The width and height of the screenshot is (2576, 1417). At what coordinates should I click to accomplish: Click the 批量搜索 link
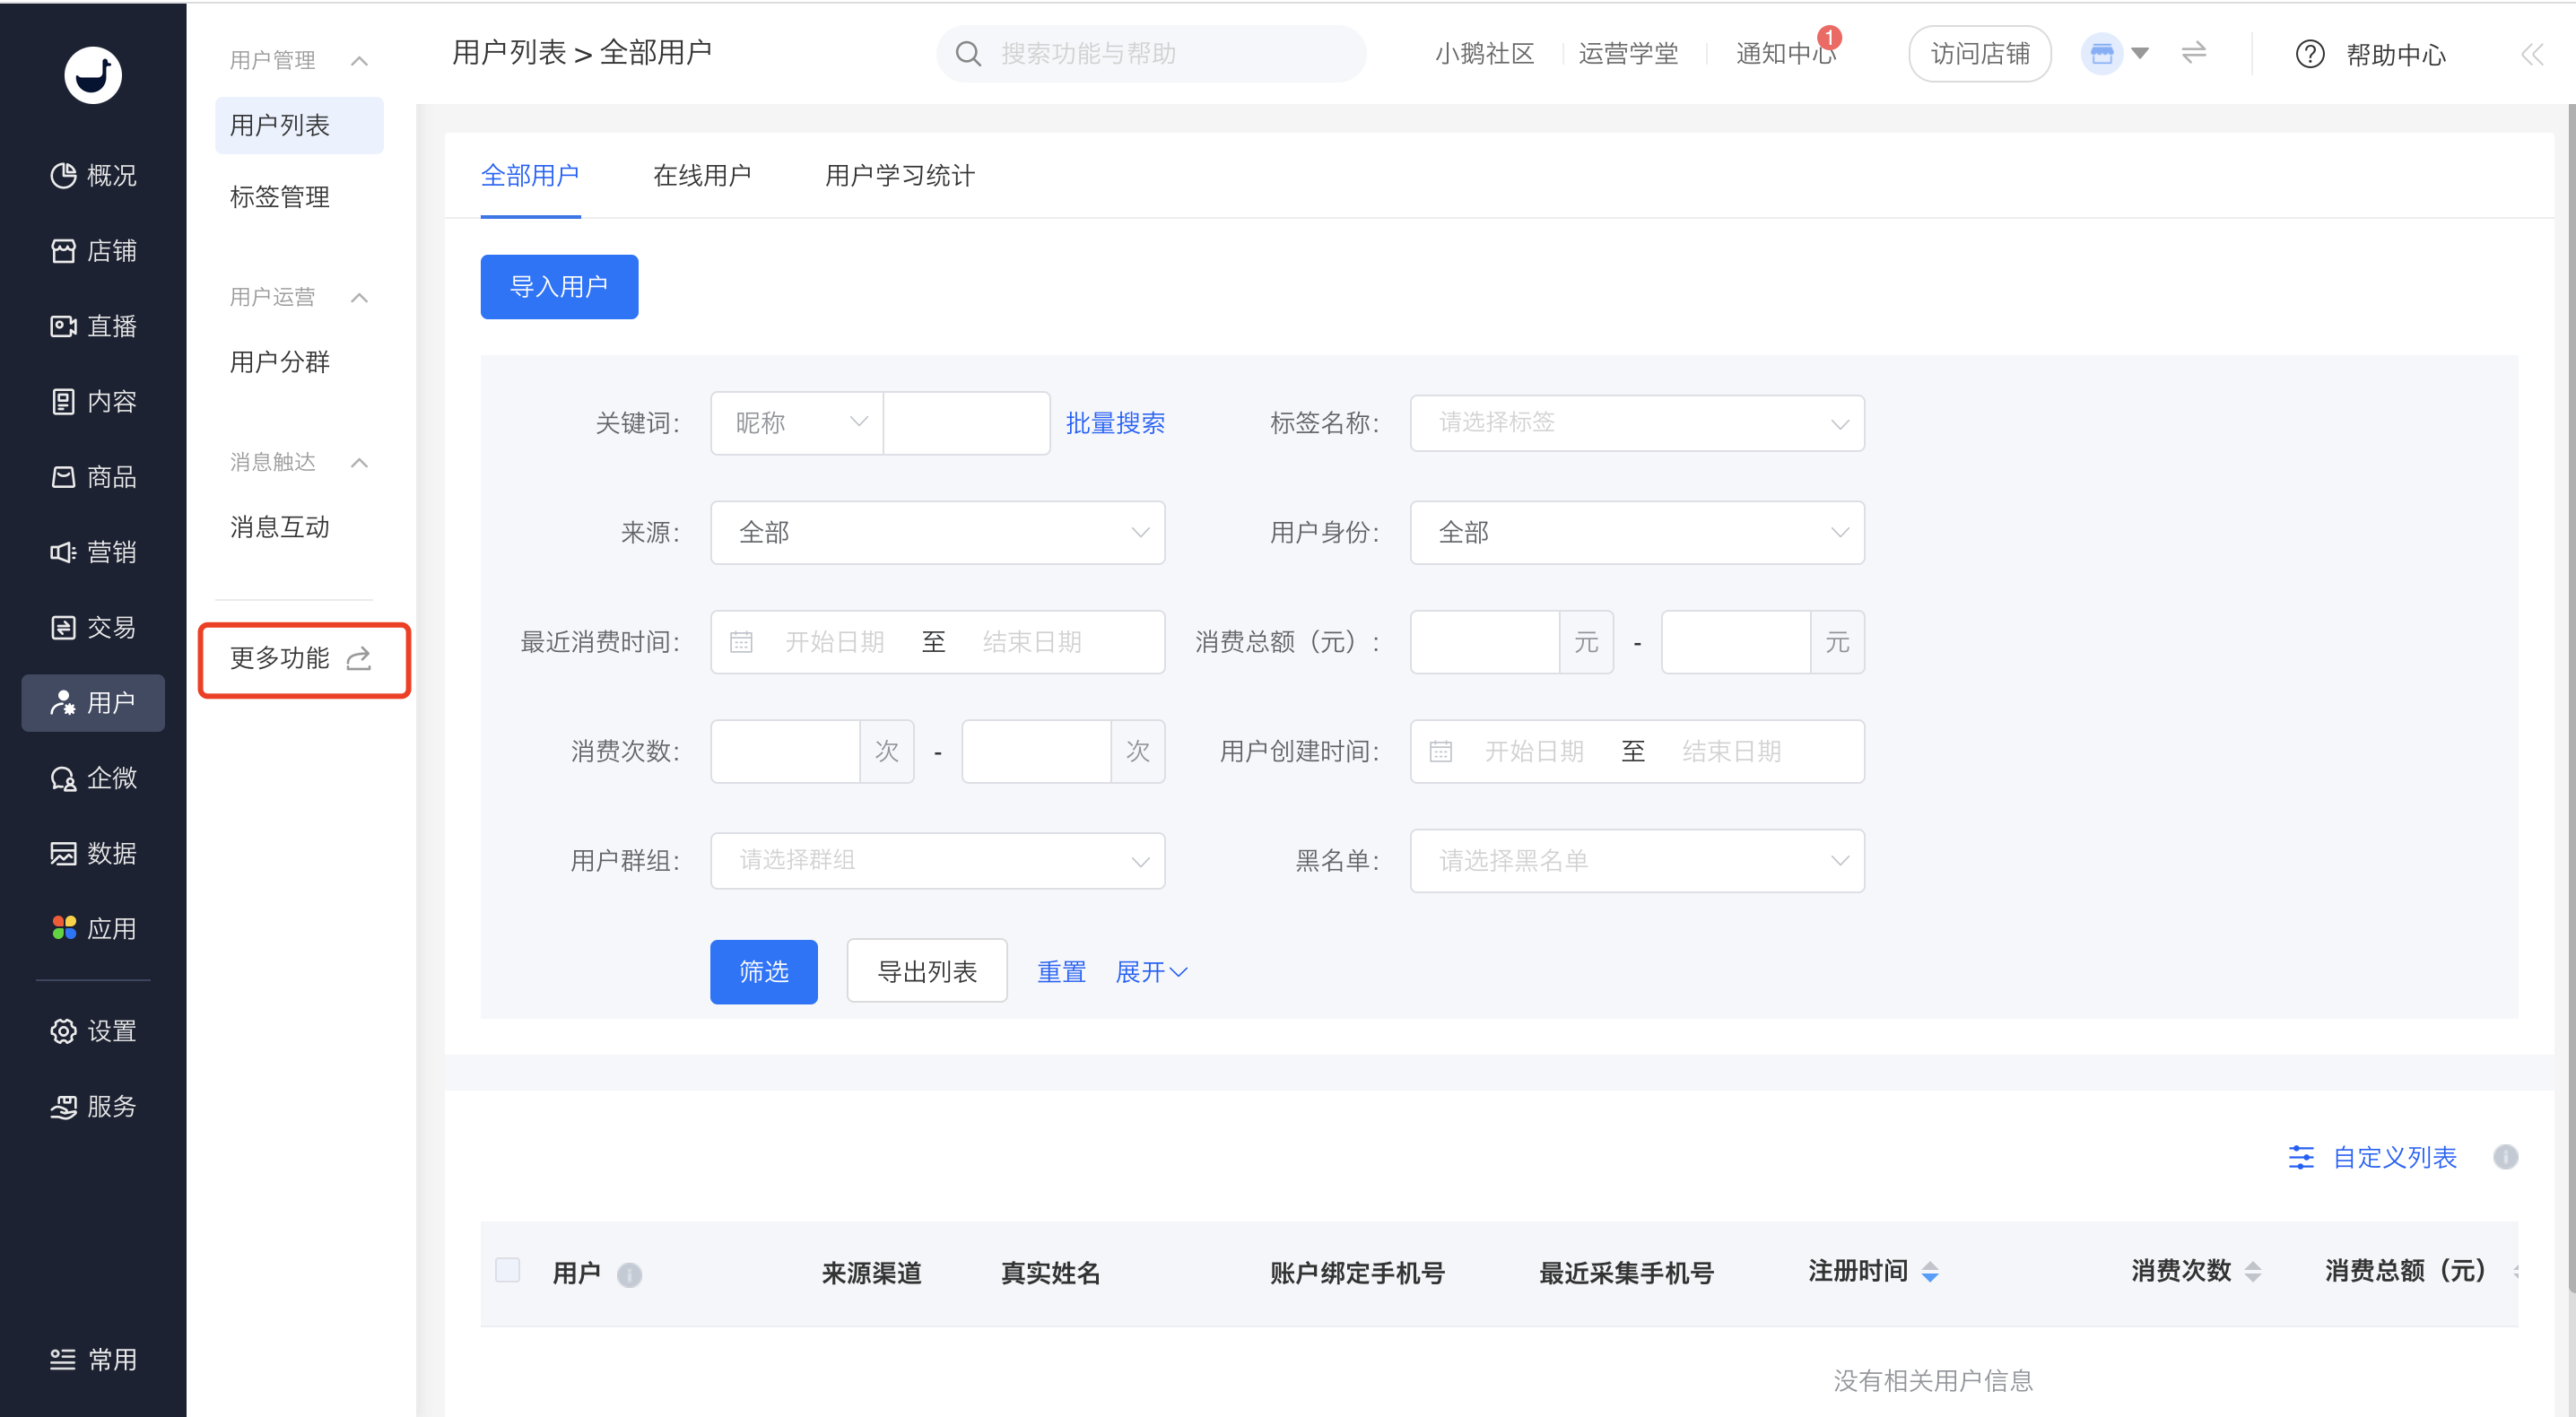[1115, 423]
